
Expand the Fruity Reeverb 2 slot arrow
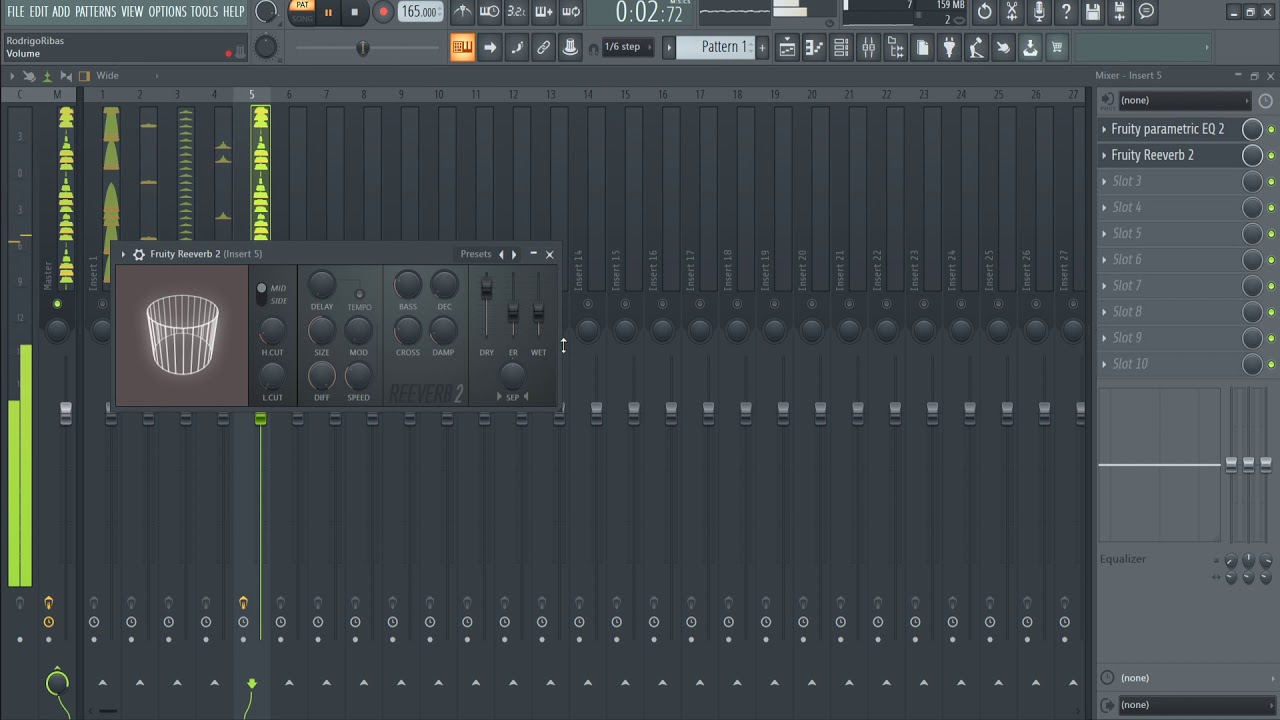click(x=1104, y=155)
